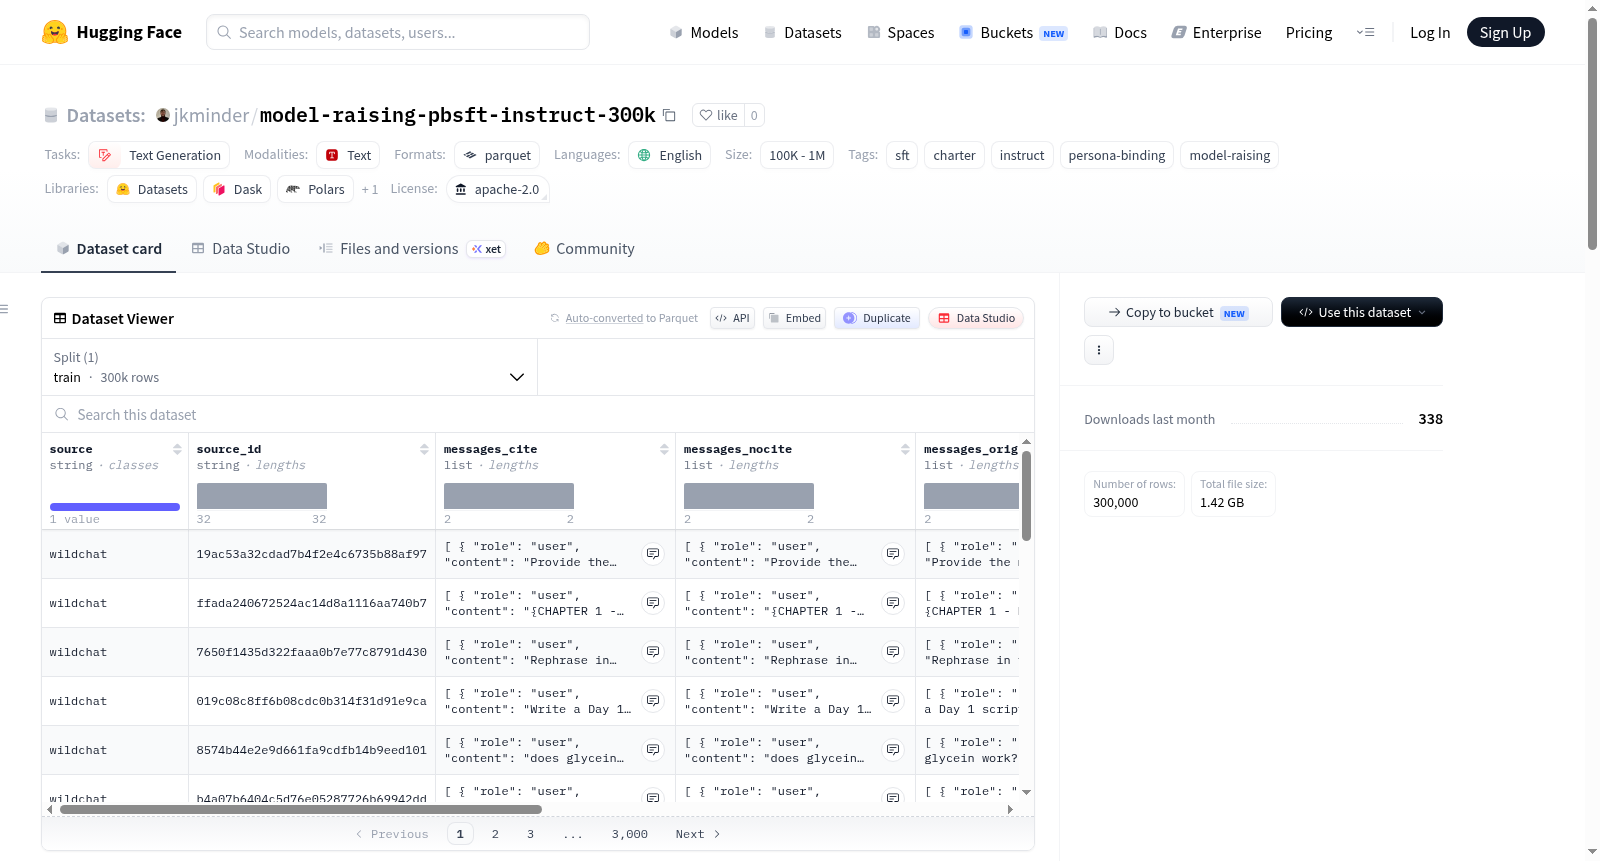Jump to page 3 of the table
The width and height of the screenshot is (1600, 861).
pos(530,834)
